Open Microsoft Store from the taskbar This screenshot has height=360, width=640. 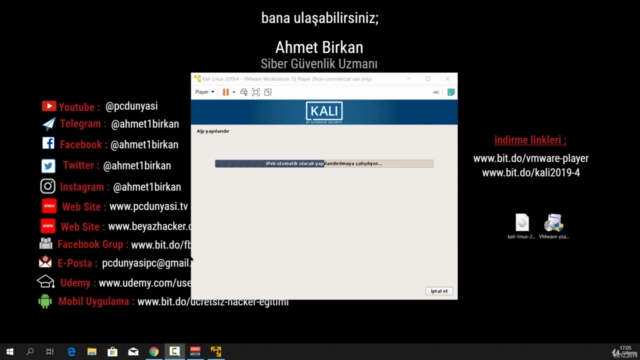click(x=112, y=351)
